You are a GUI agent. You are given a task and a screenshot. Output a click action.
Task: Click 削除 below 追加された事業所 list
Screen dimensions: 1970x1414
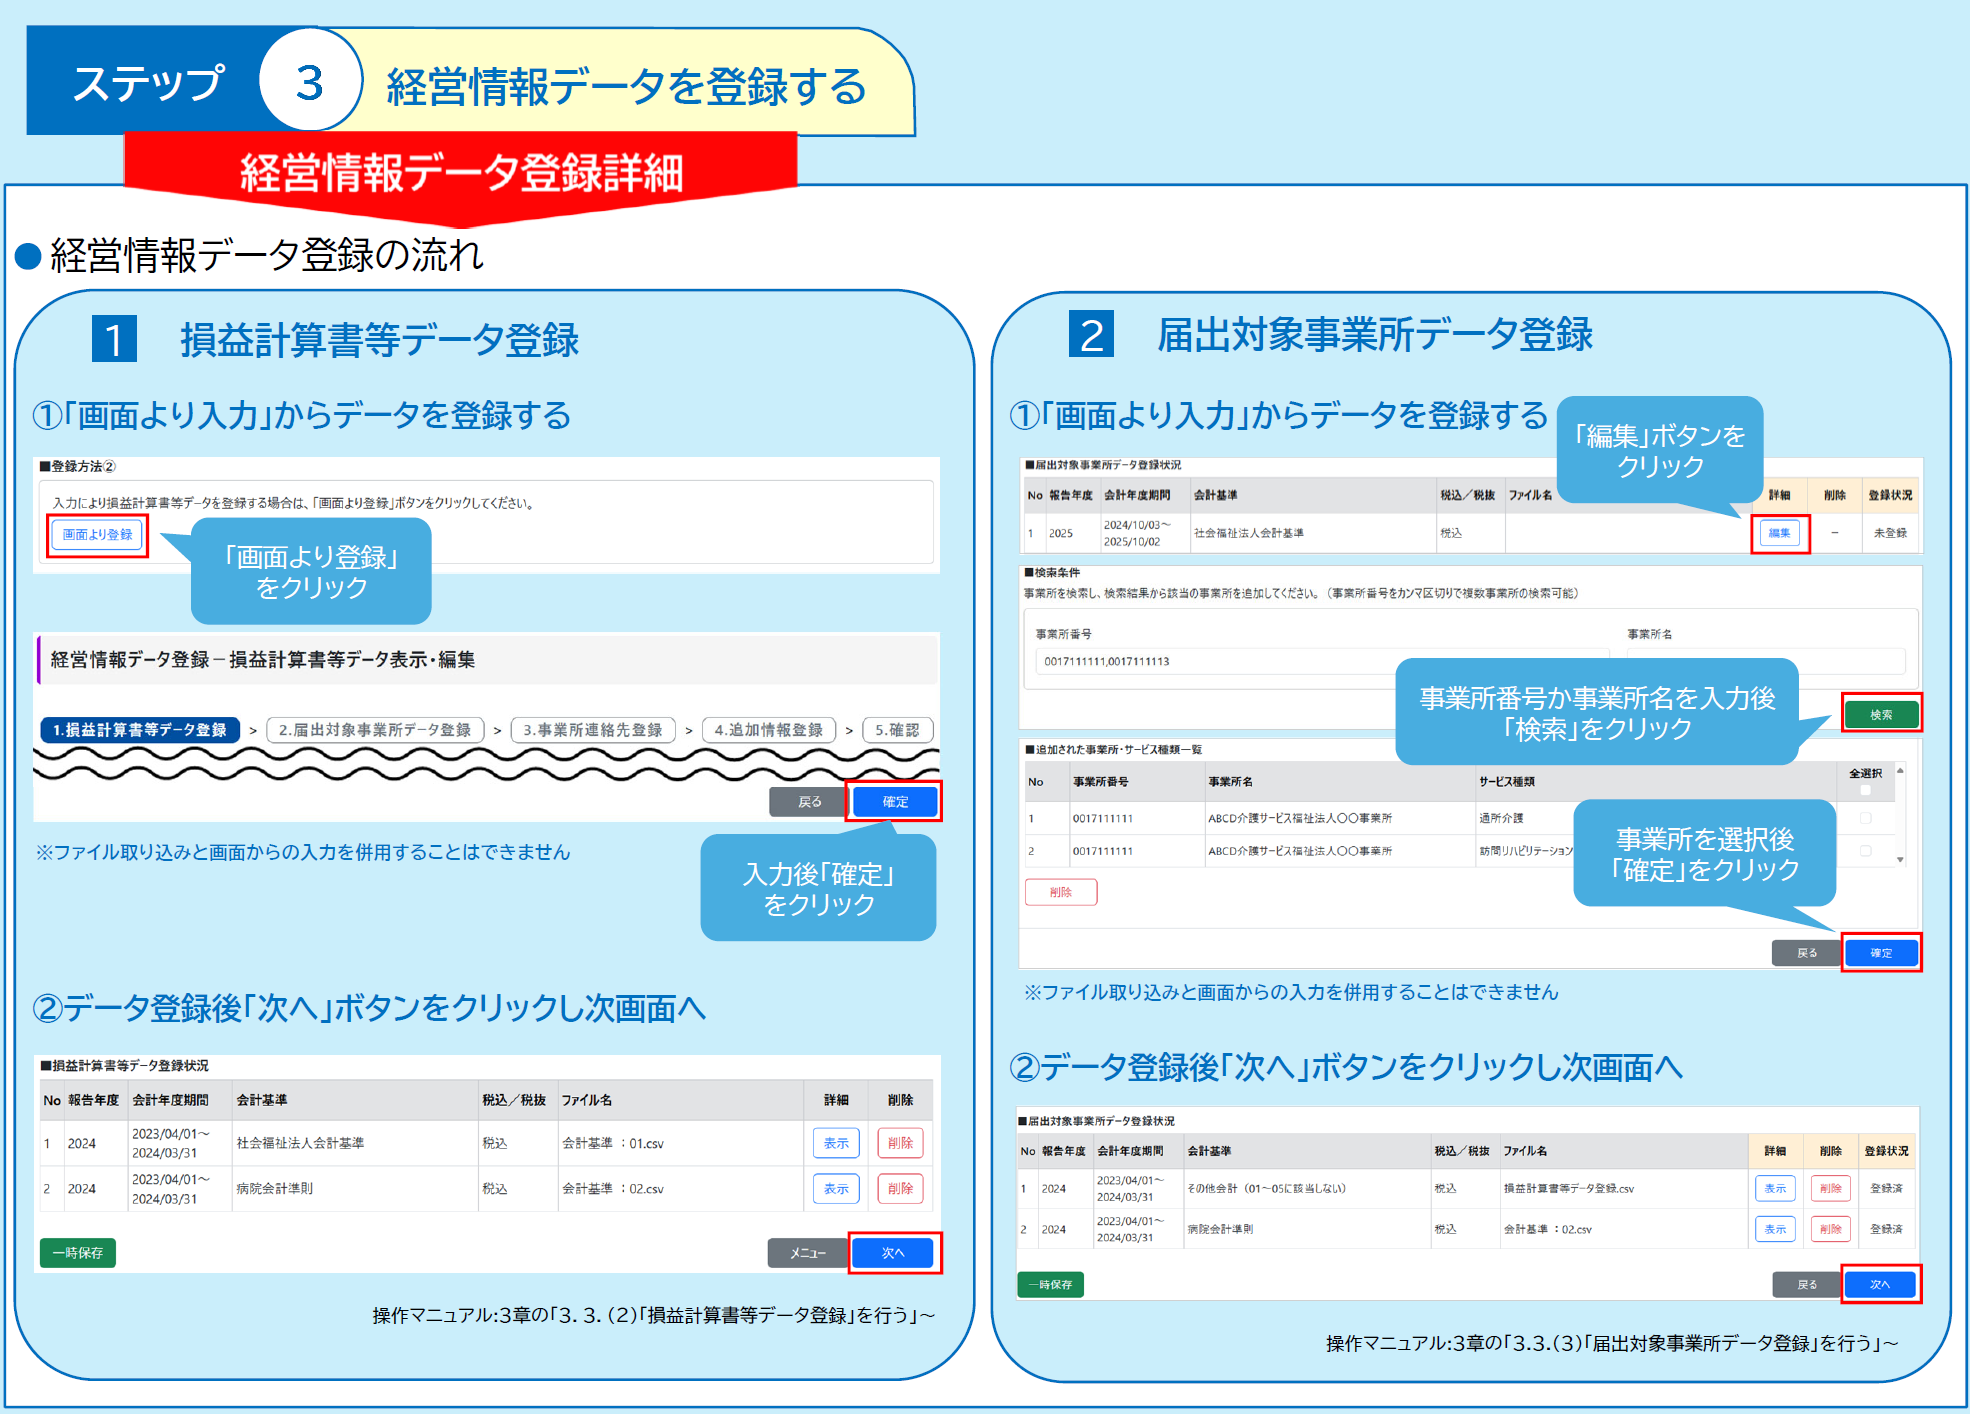point(1061,892)
